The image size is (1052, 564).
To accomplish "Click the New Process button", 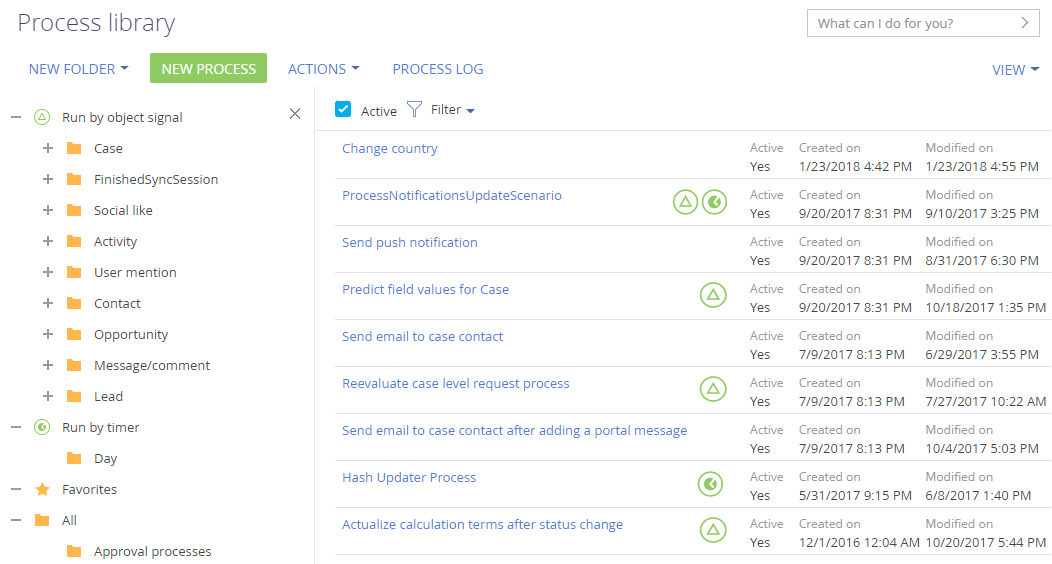I will tap(209, 68).
